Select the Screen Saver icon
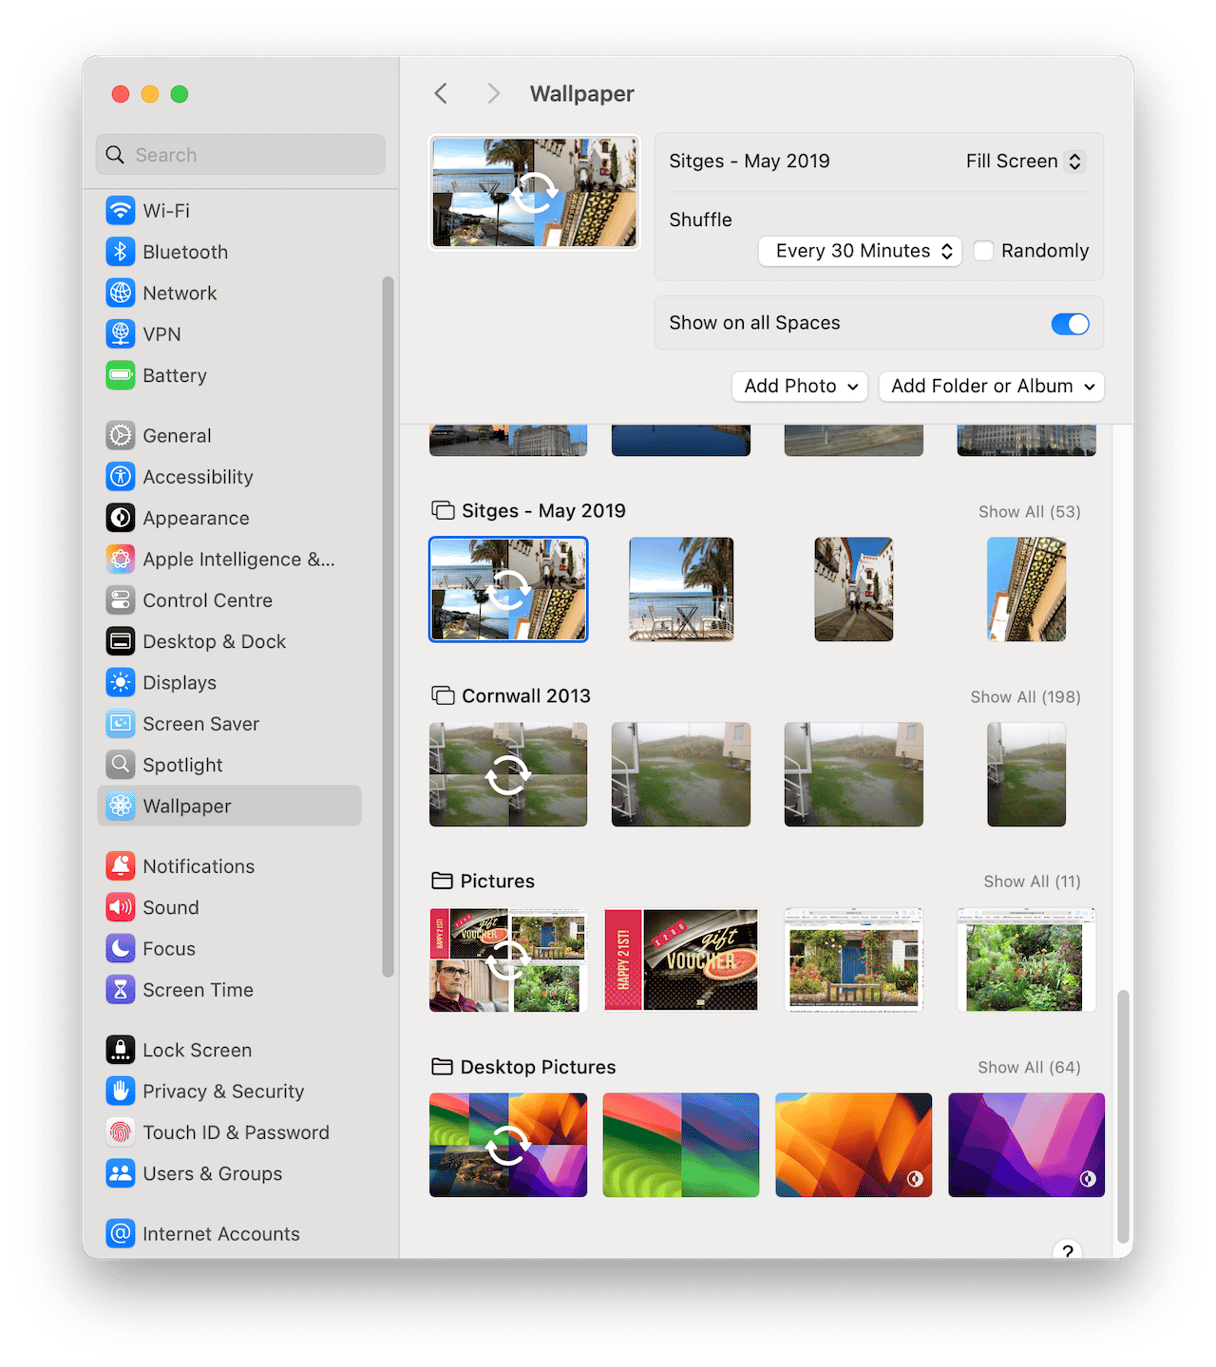The image size is (1216, 1367). click(120, 723)
